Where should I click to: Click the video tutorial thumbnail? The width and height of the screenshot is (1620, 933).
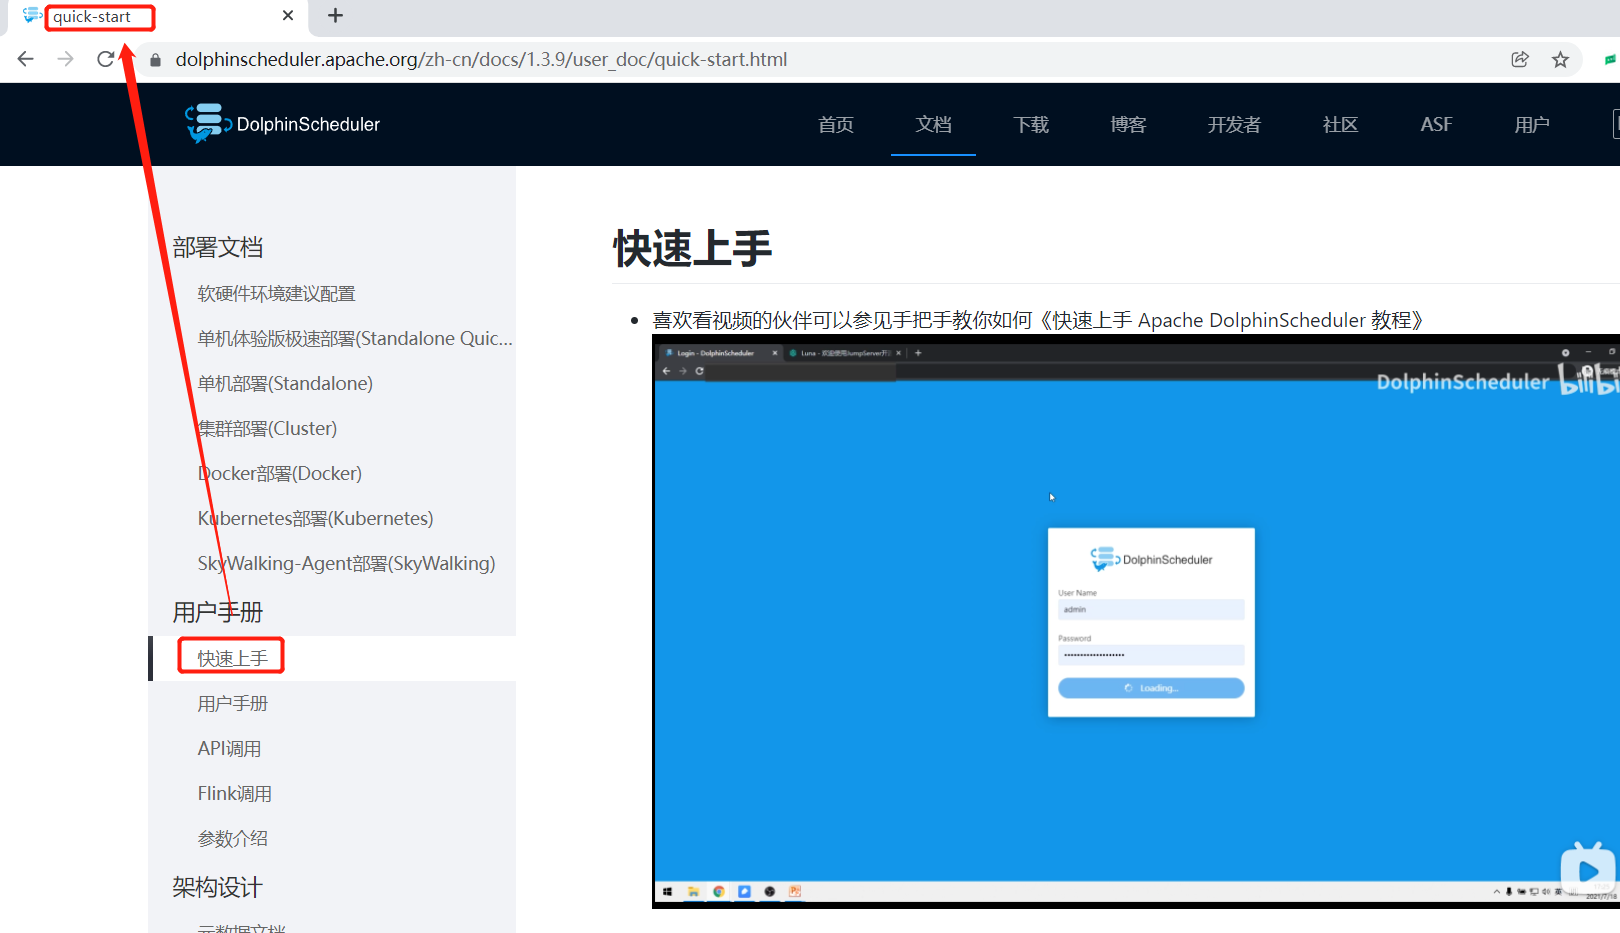point(1136,621)
